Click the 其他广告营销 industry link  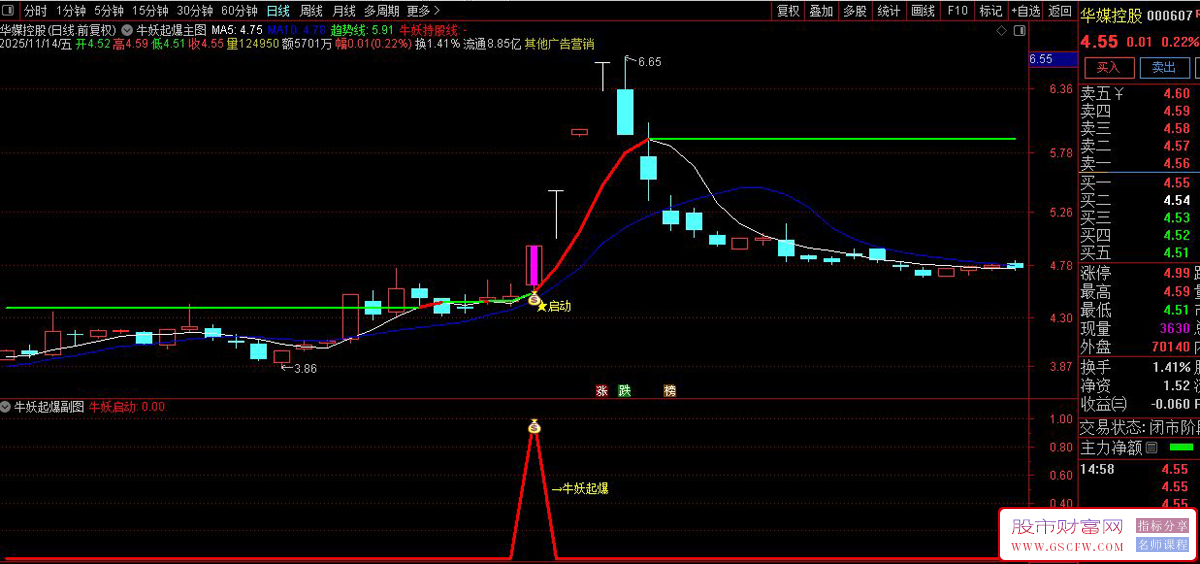(x=560, y=44)
